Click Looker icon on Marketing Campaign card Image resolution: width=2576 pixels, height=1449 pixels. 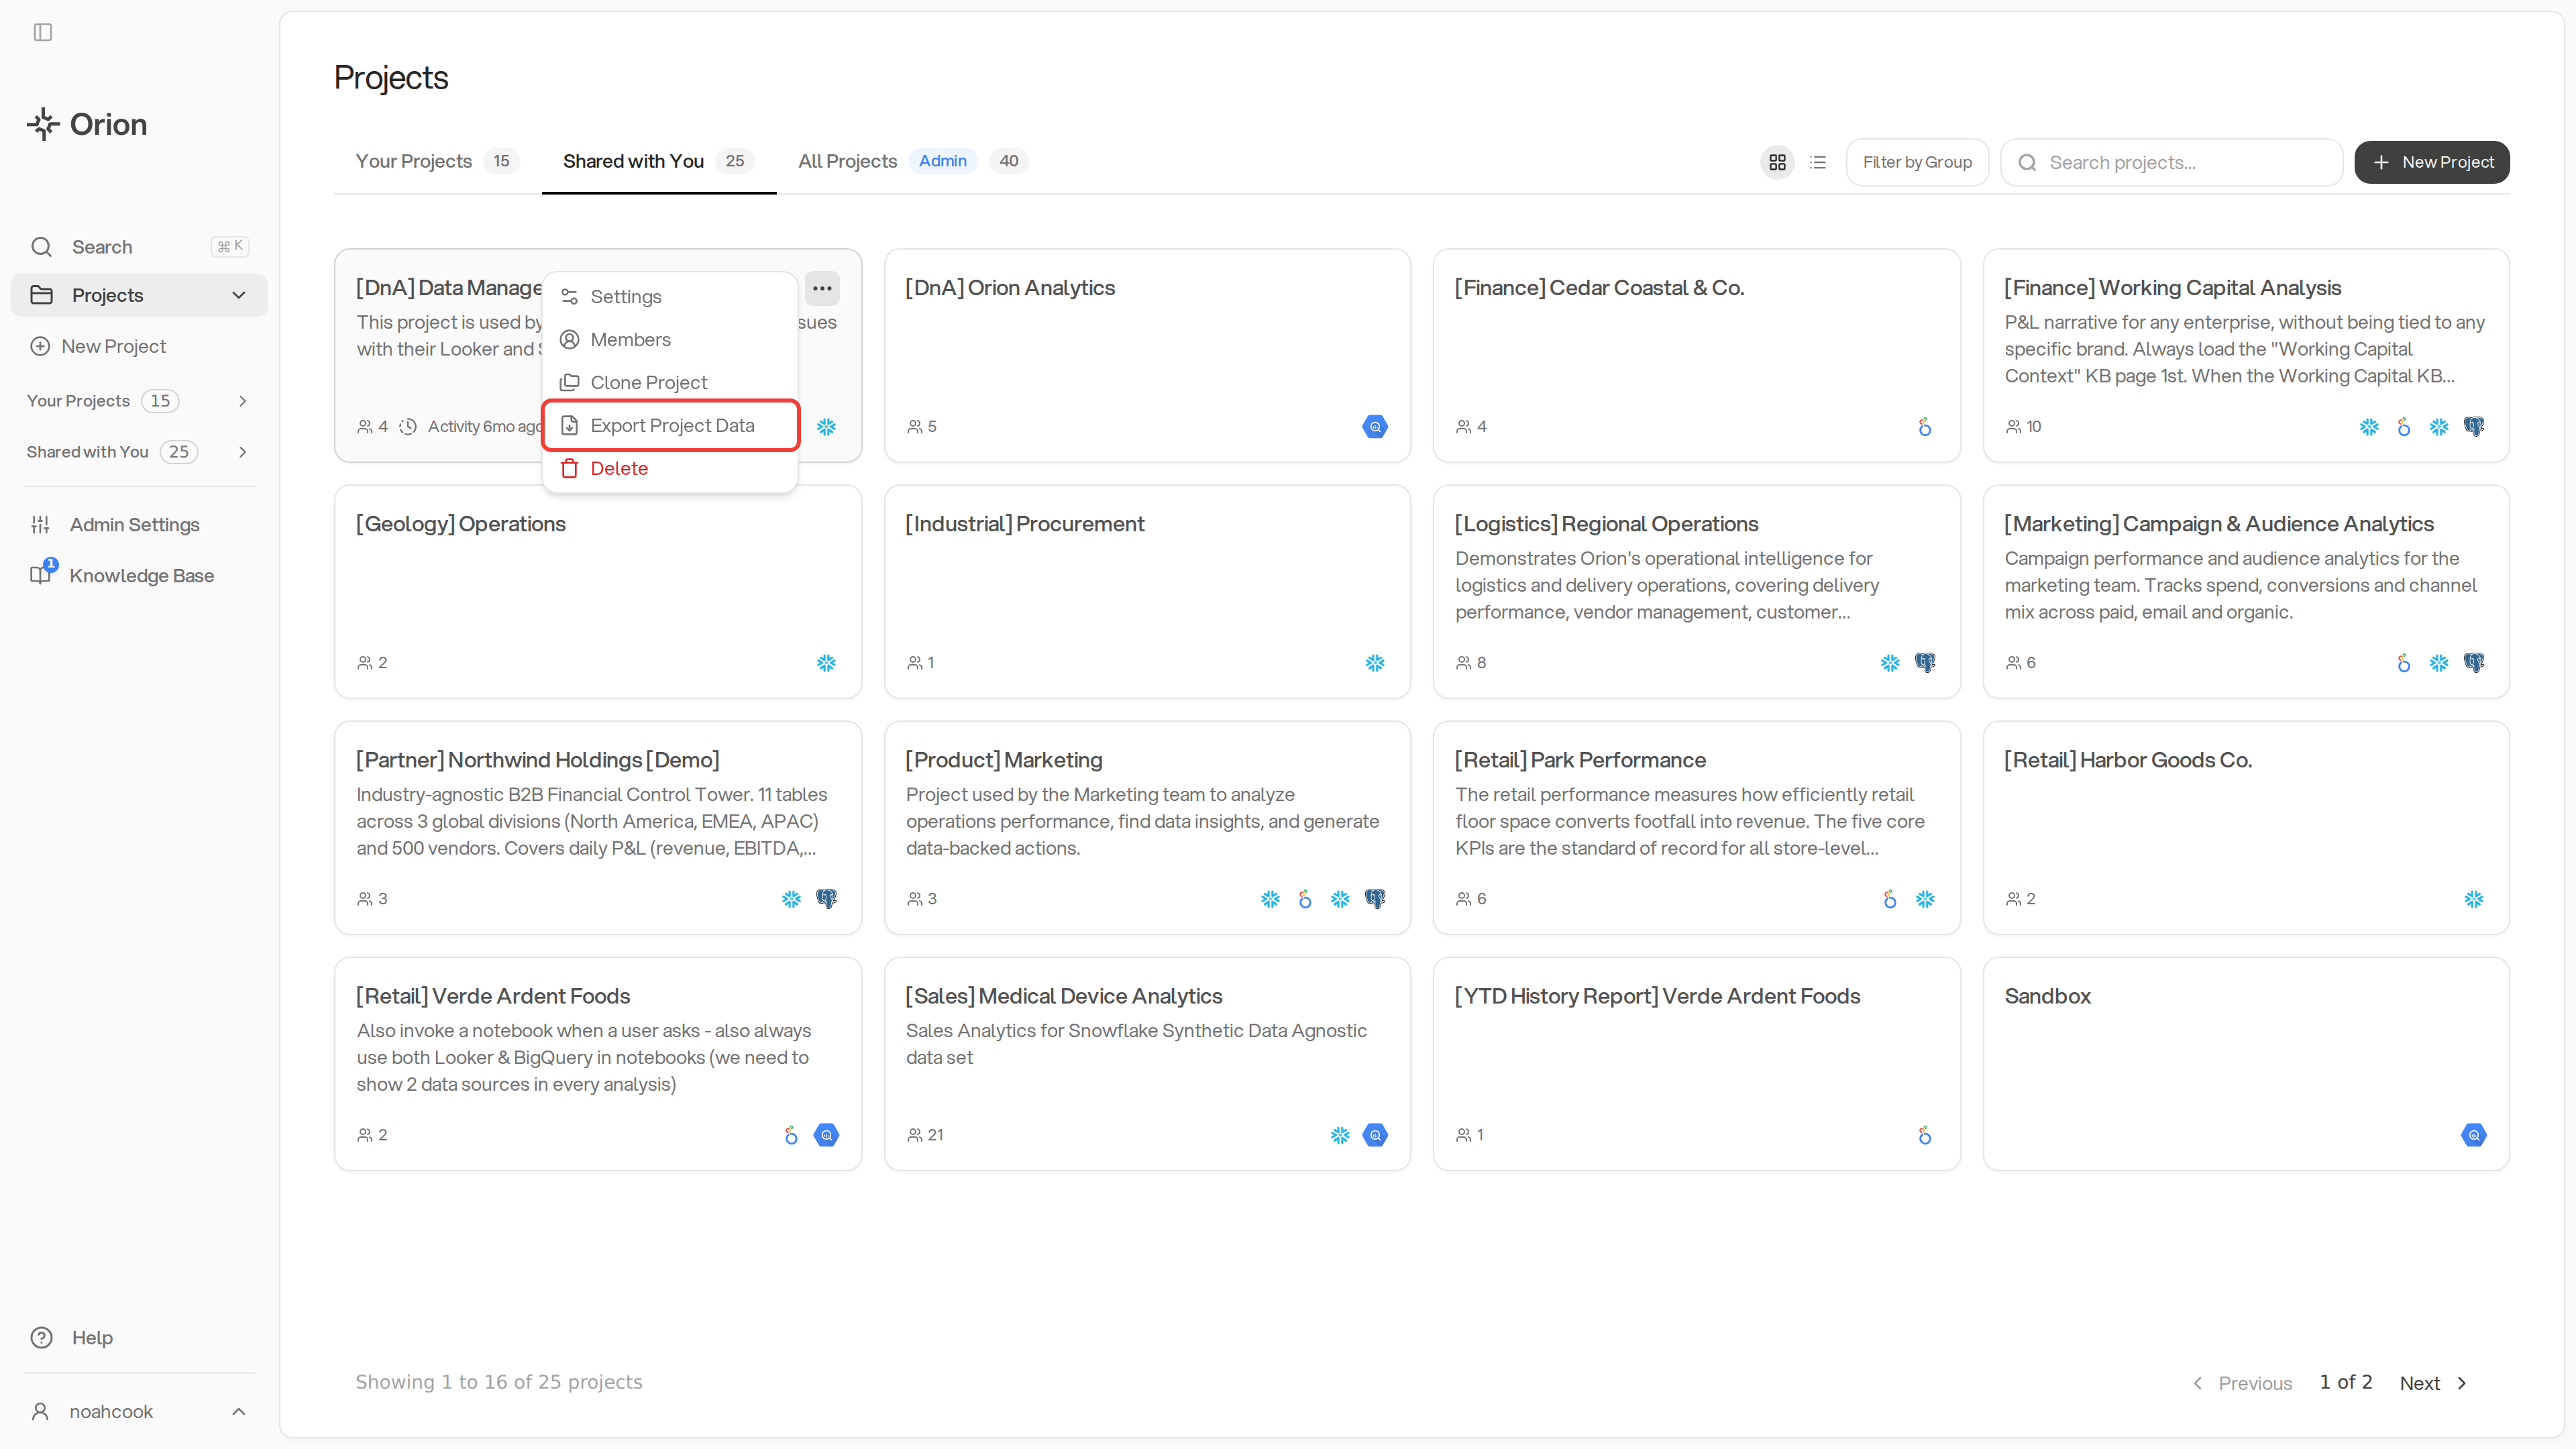[x=2404, y=663]
